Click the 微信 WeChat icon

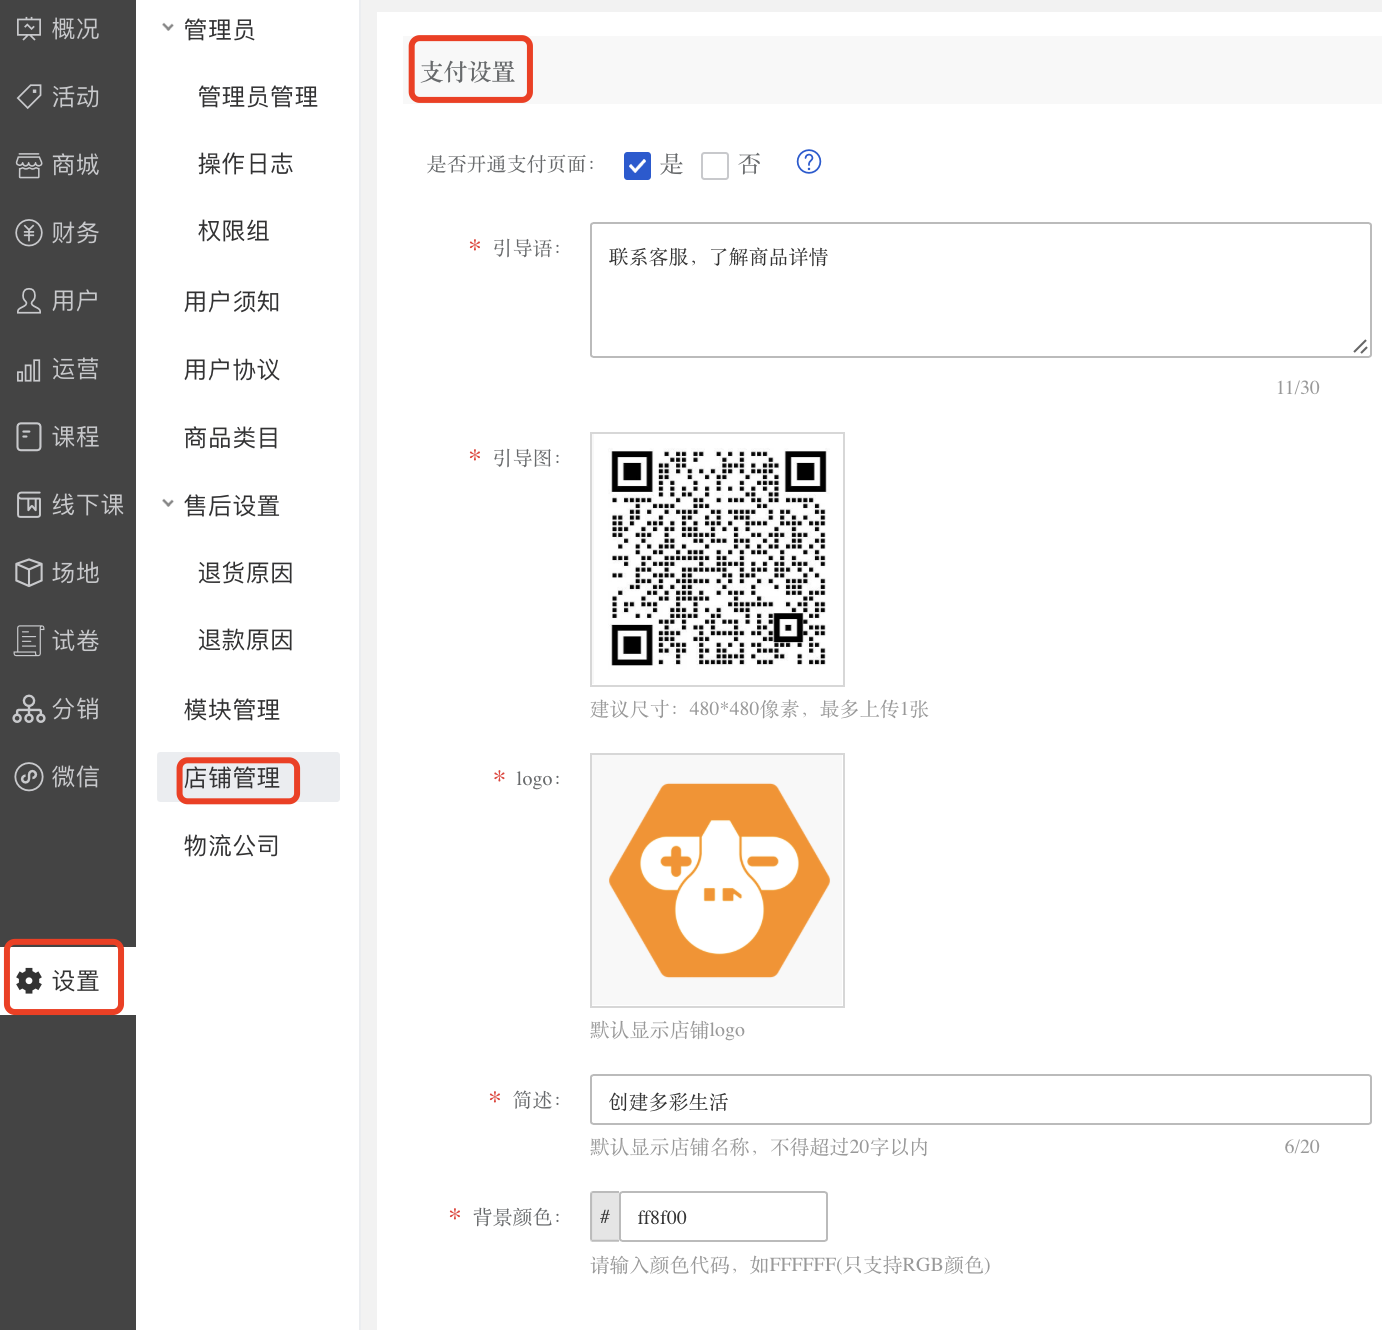pos(29,777)
